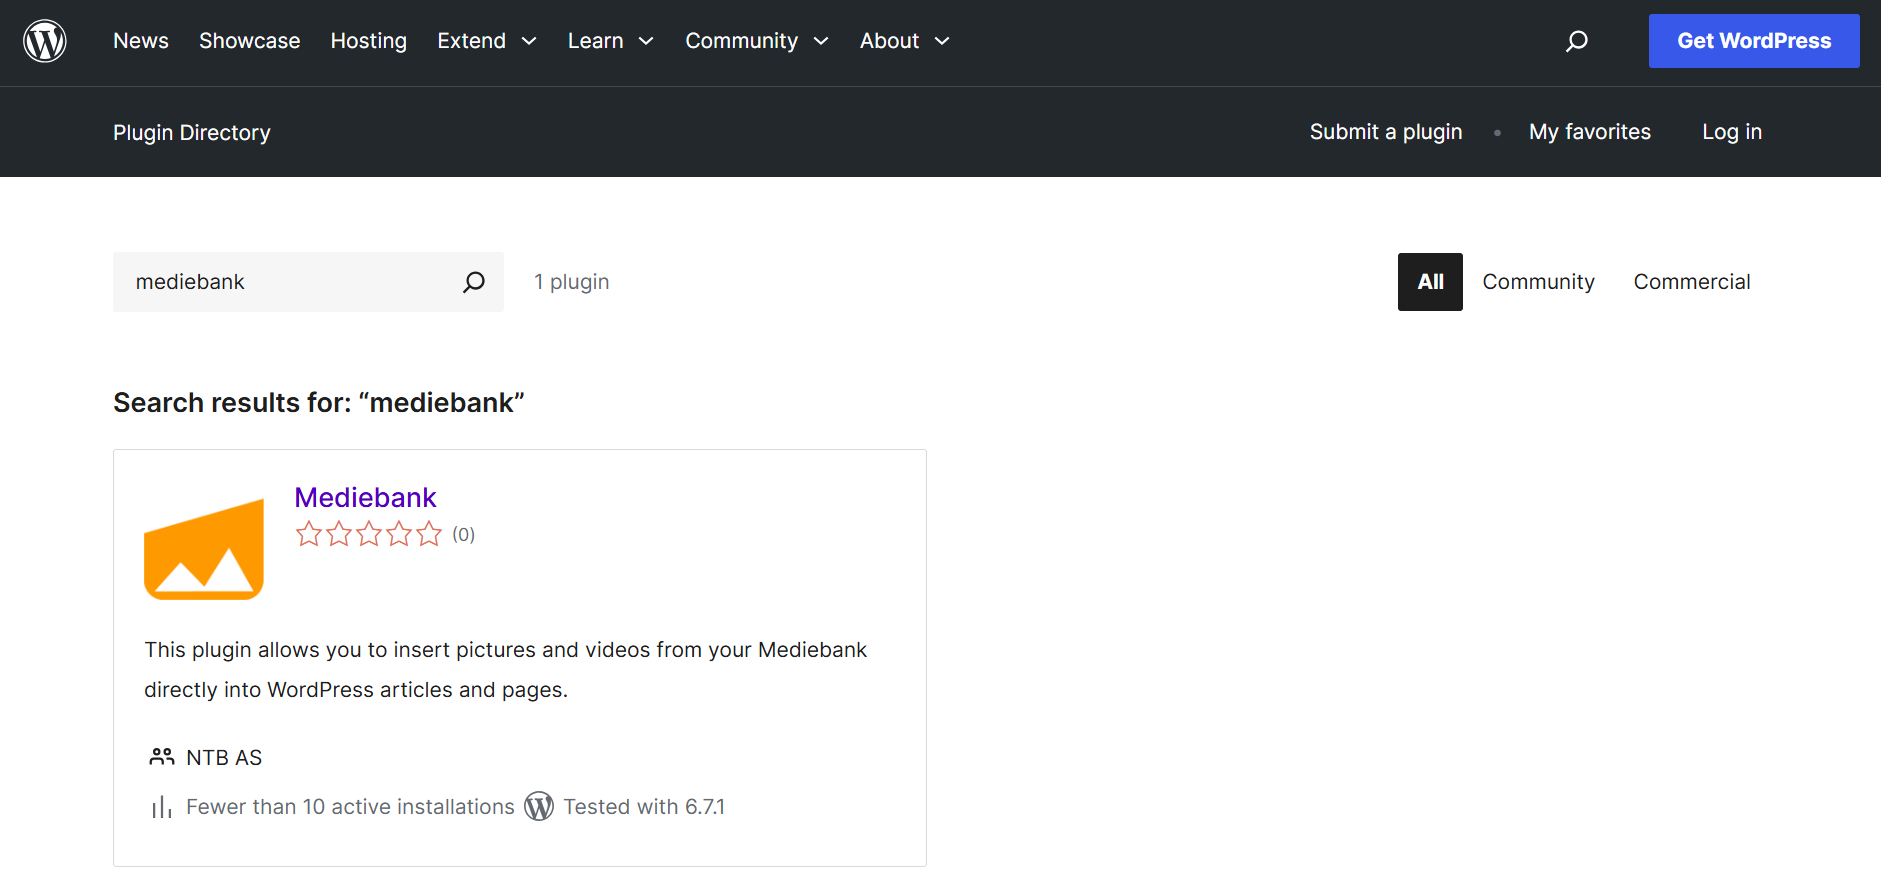
Task: Click the Search results for mediebank heading
Action: (x=319, y=402)
